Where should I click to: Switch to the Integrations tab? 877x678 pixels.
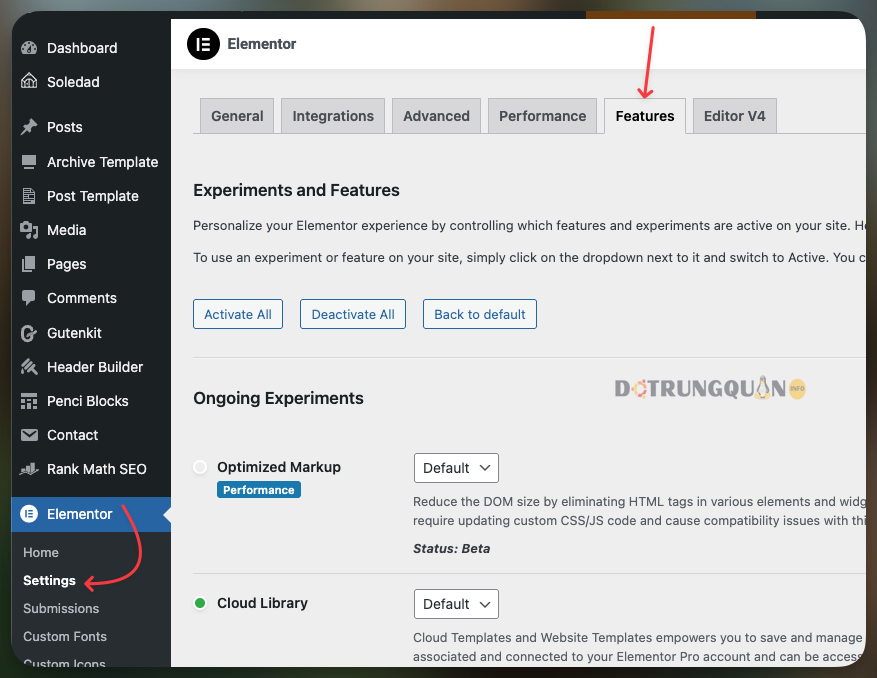(333, 116)
